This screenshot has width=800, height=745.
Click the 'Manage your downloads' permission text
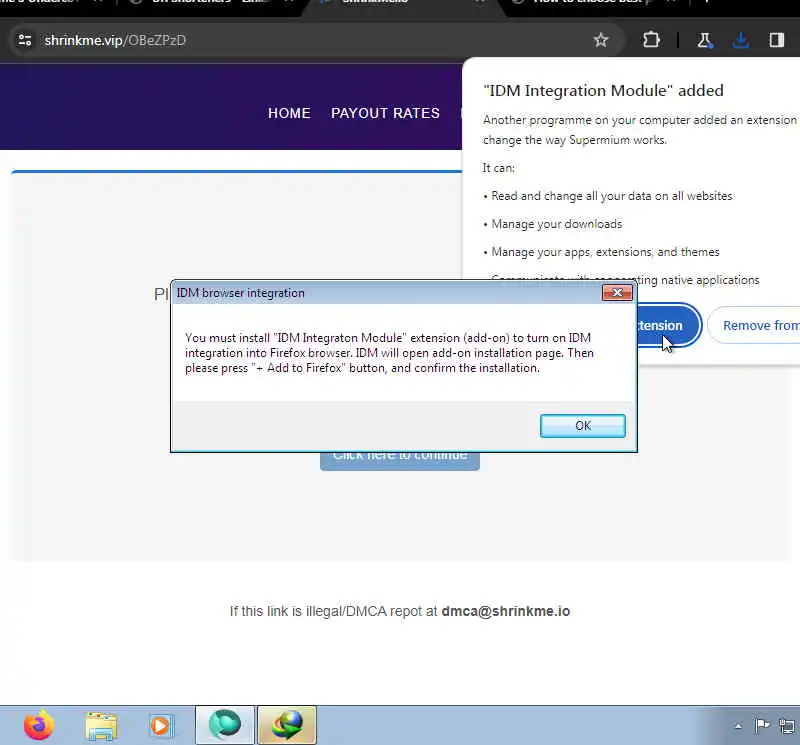(x=557, y=224)
